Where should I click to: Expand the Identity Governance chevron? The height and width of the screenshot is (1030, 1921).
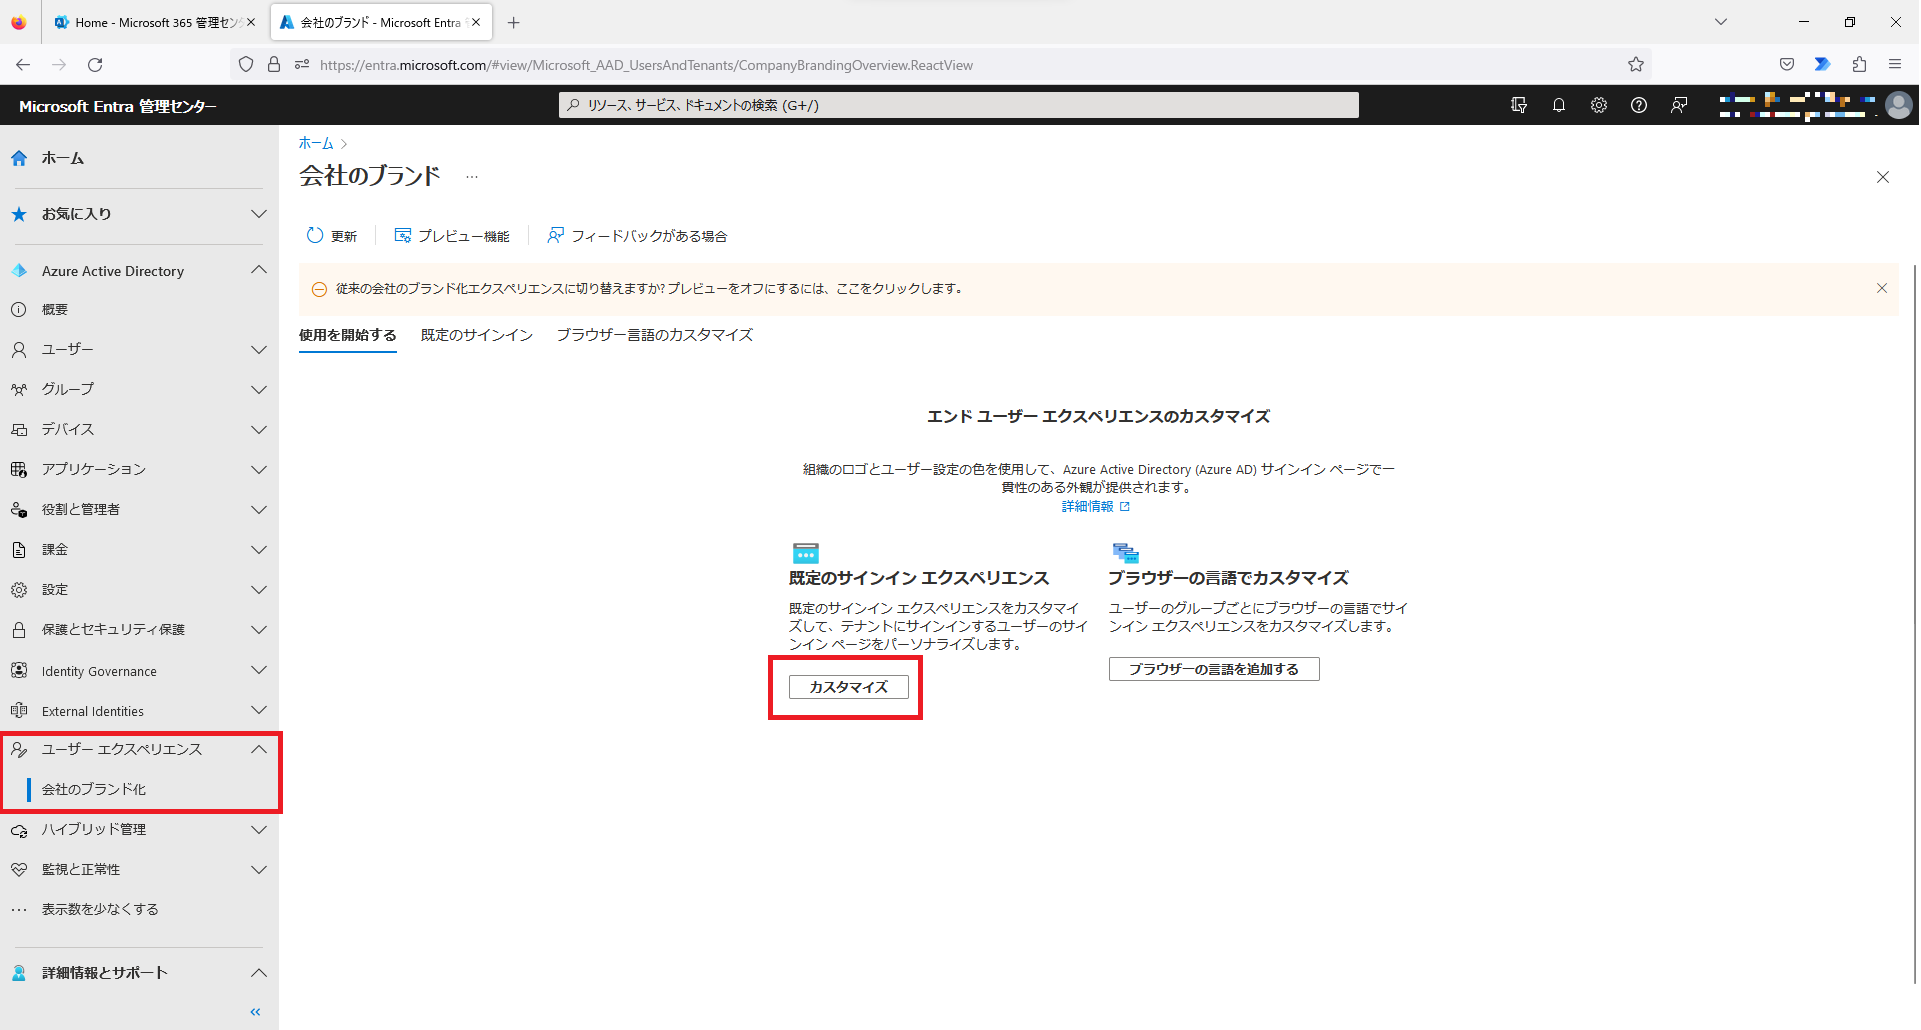259,670
